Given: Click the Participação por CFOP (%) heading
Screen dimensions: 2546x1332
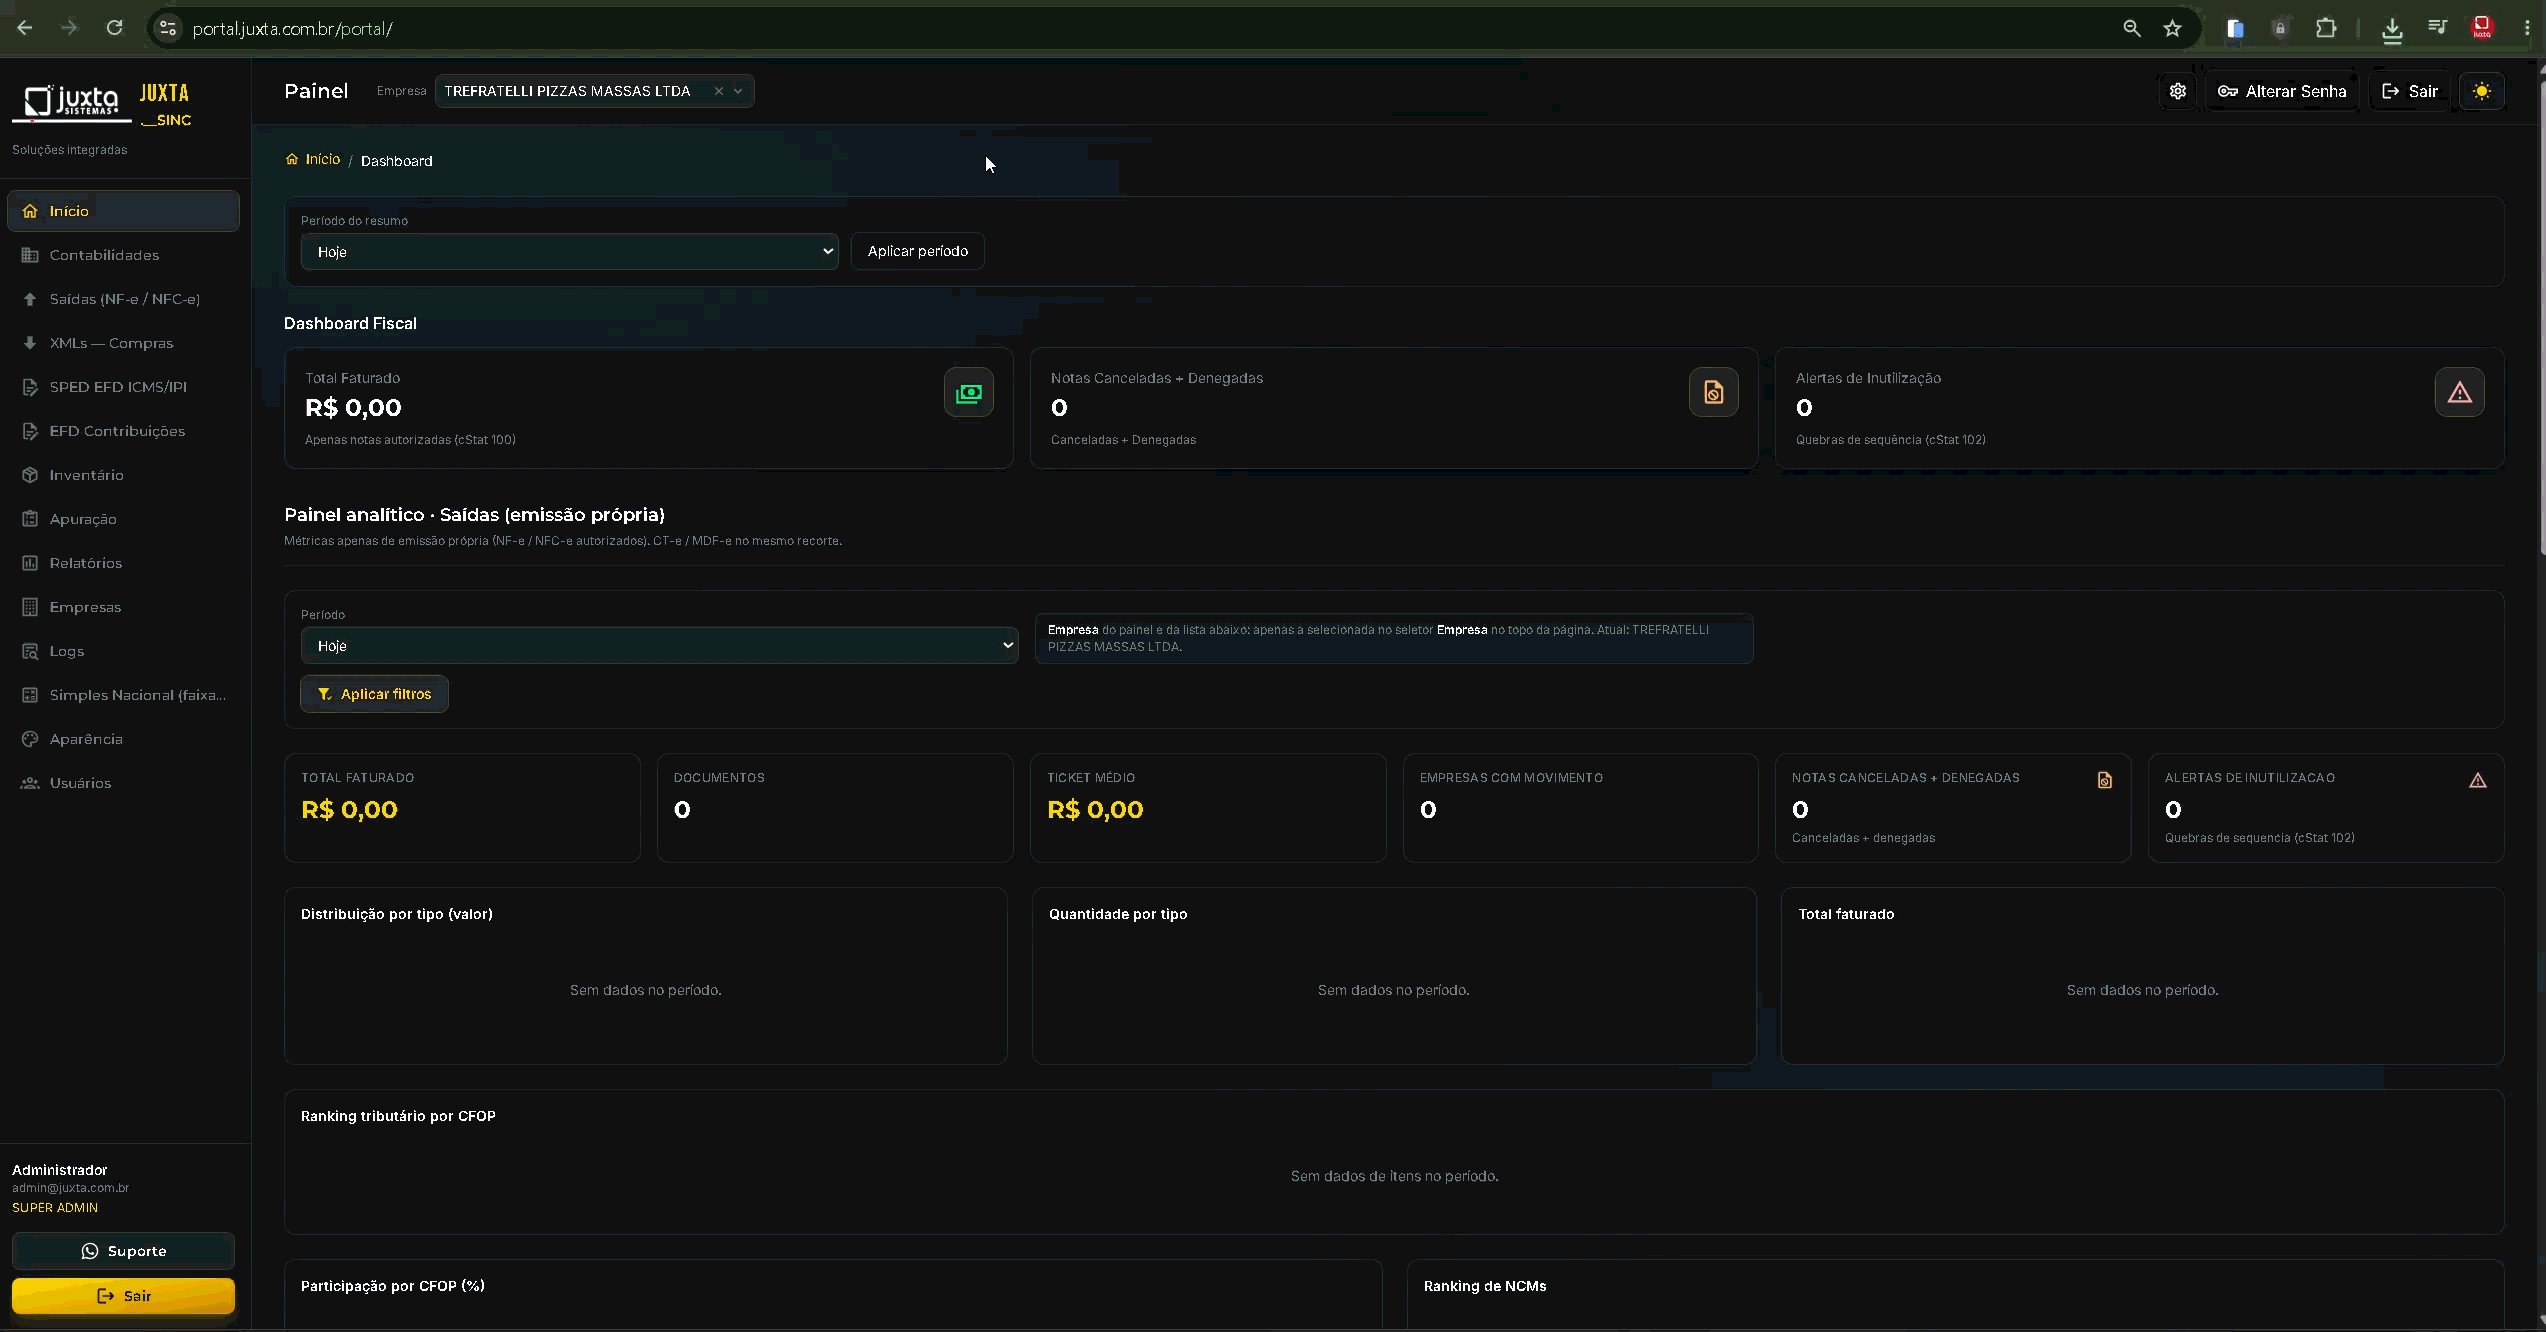Looking at the screenshot, I should 392,1286.
